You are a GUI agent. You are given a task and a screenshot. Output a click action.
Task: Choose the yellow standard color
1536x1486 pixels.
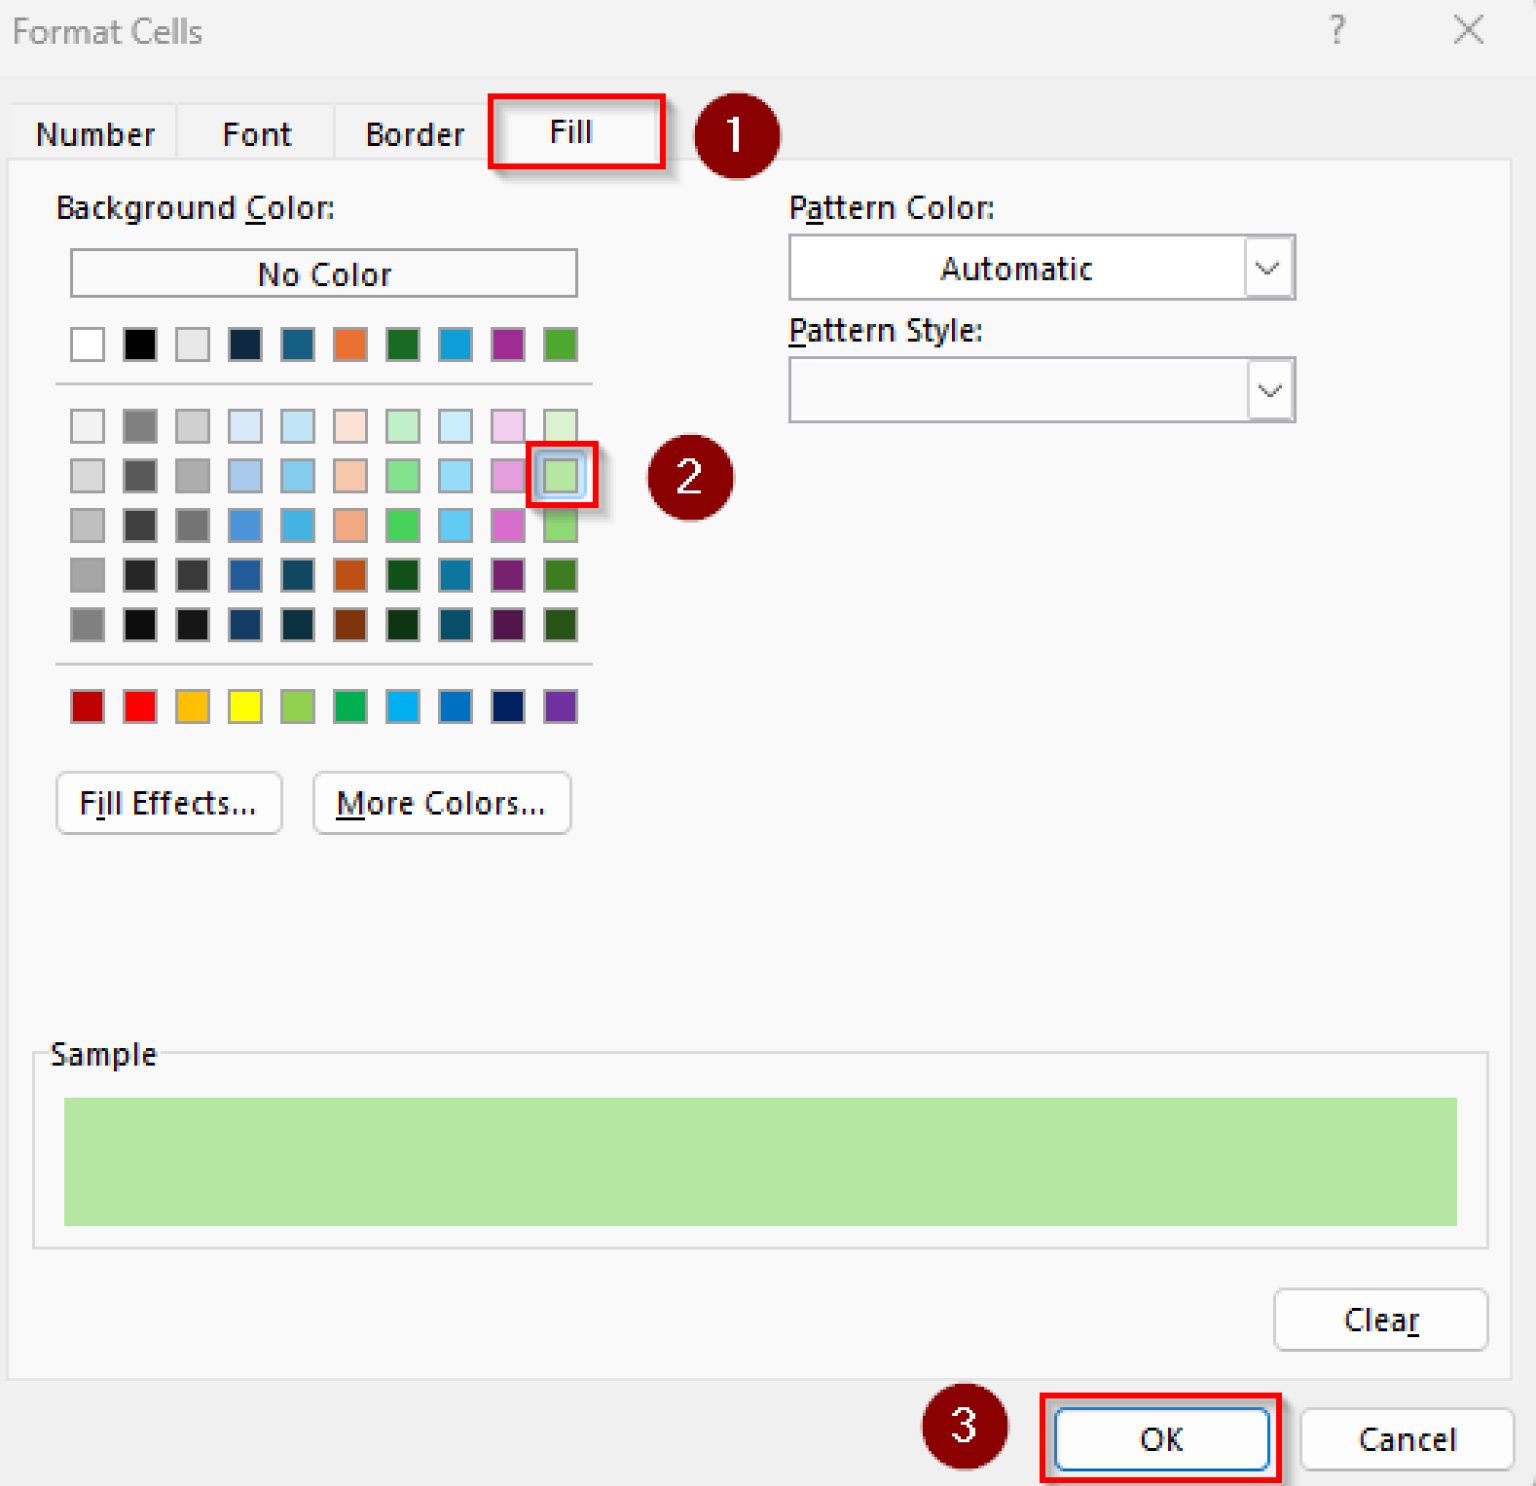coord(244,706)
